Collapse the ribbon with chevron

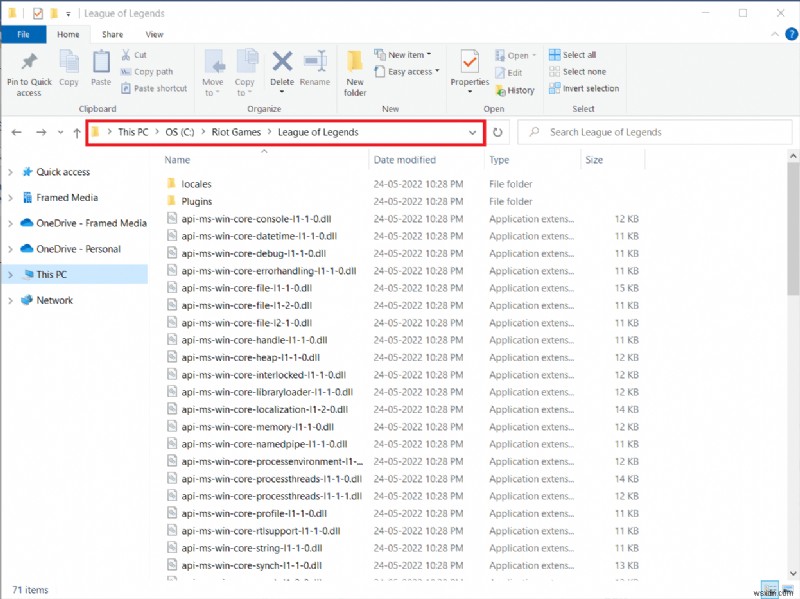774,34
